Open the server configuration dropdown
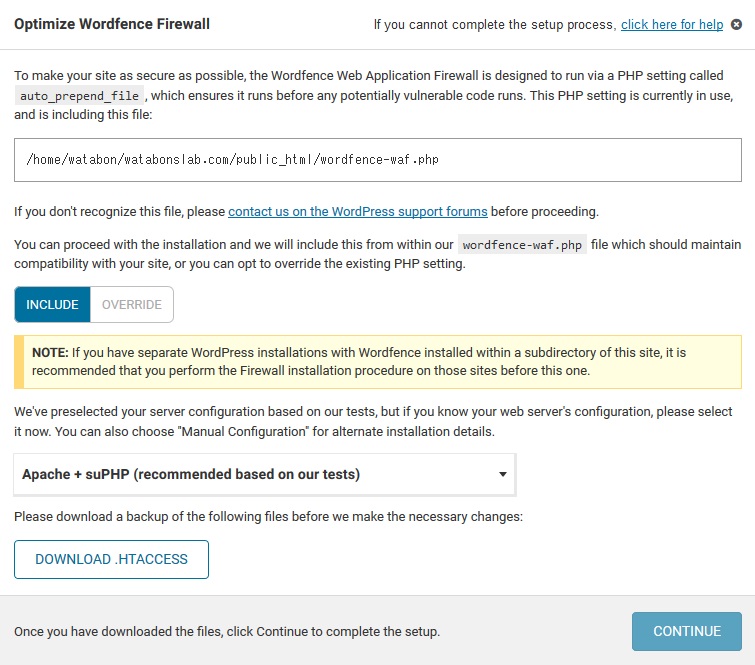The width and height of the screenshot is (755, 665). (x=264, y=474)
